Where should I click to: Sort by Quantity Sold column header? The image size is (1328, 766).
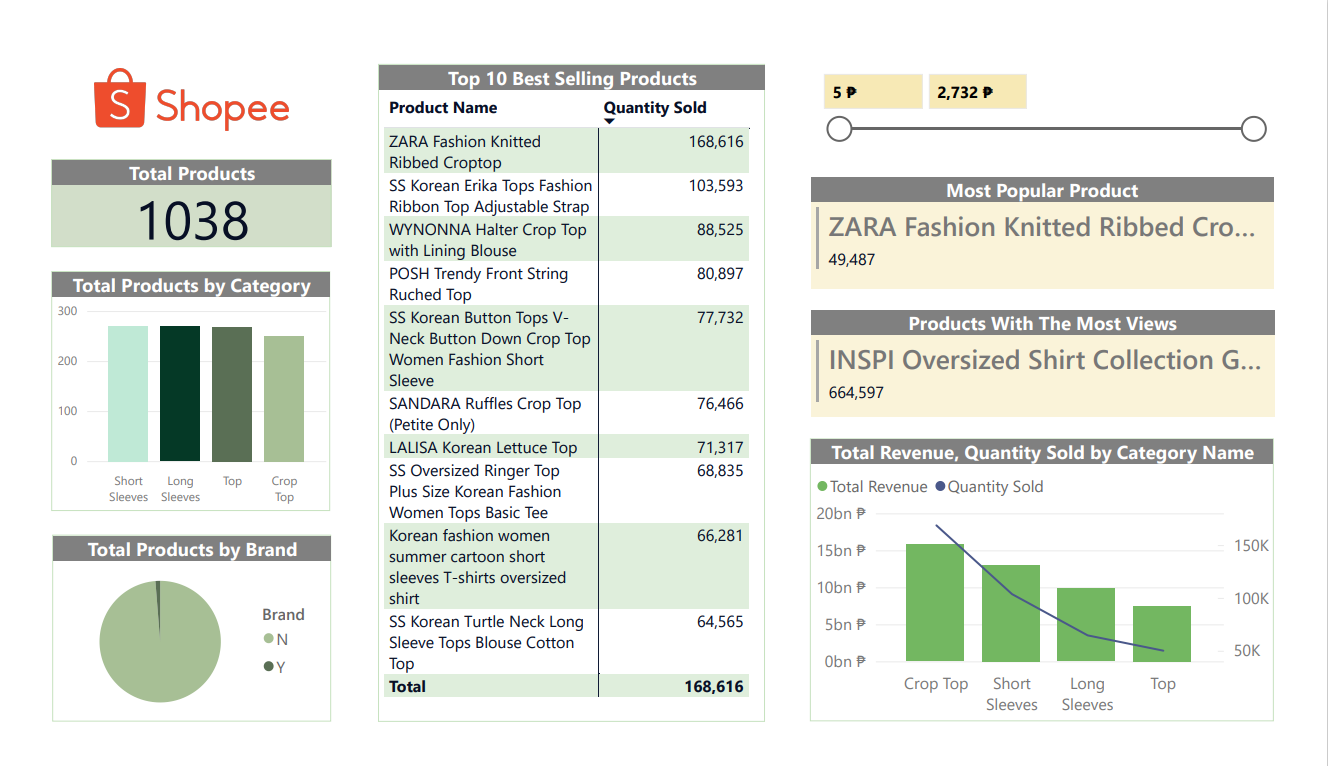tap(655, 108)
